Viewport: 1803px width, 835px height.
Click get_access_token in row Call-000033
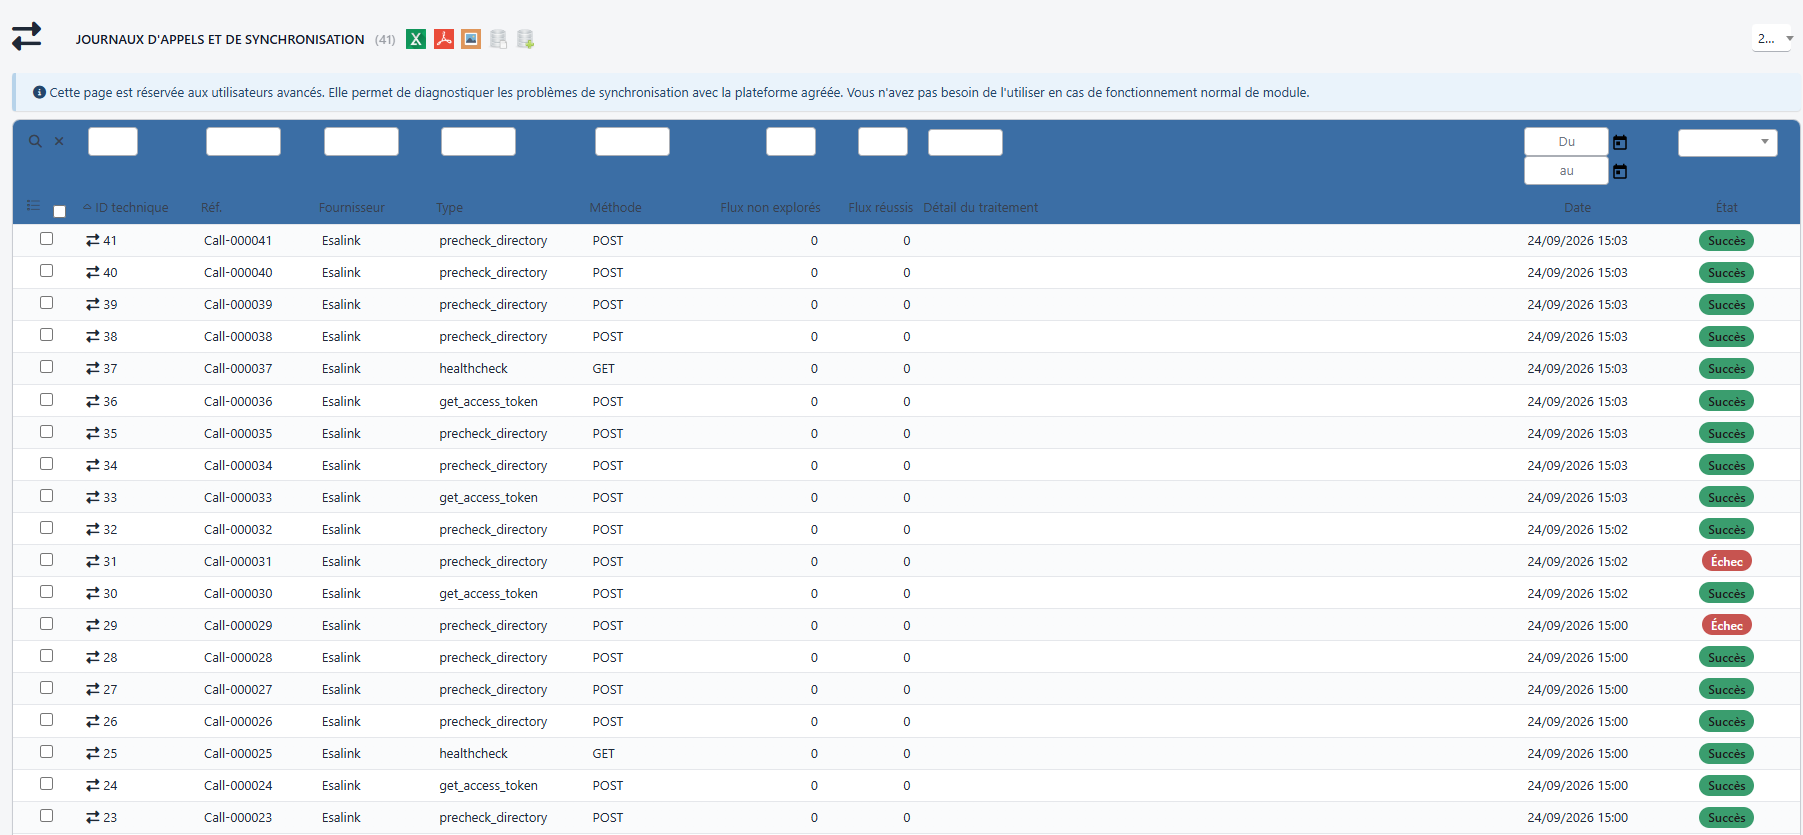point(488,498)
